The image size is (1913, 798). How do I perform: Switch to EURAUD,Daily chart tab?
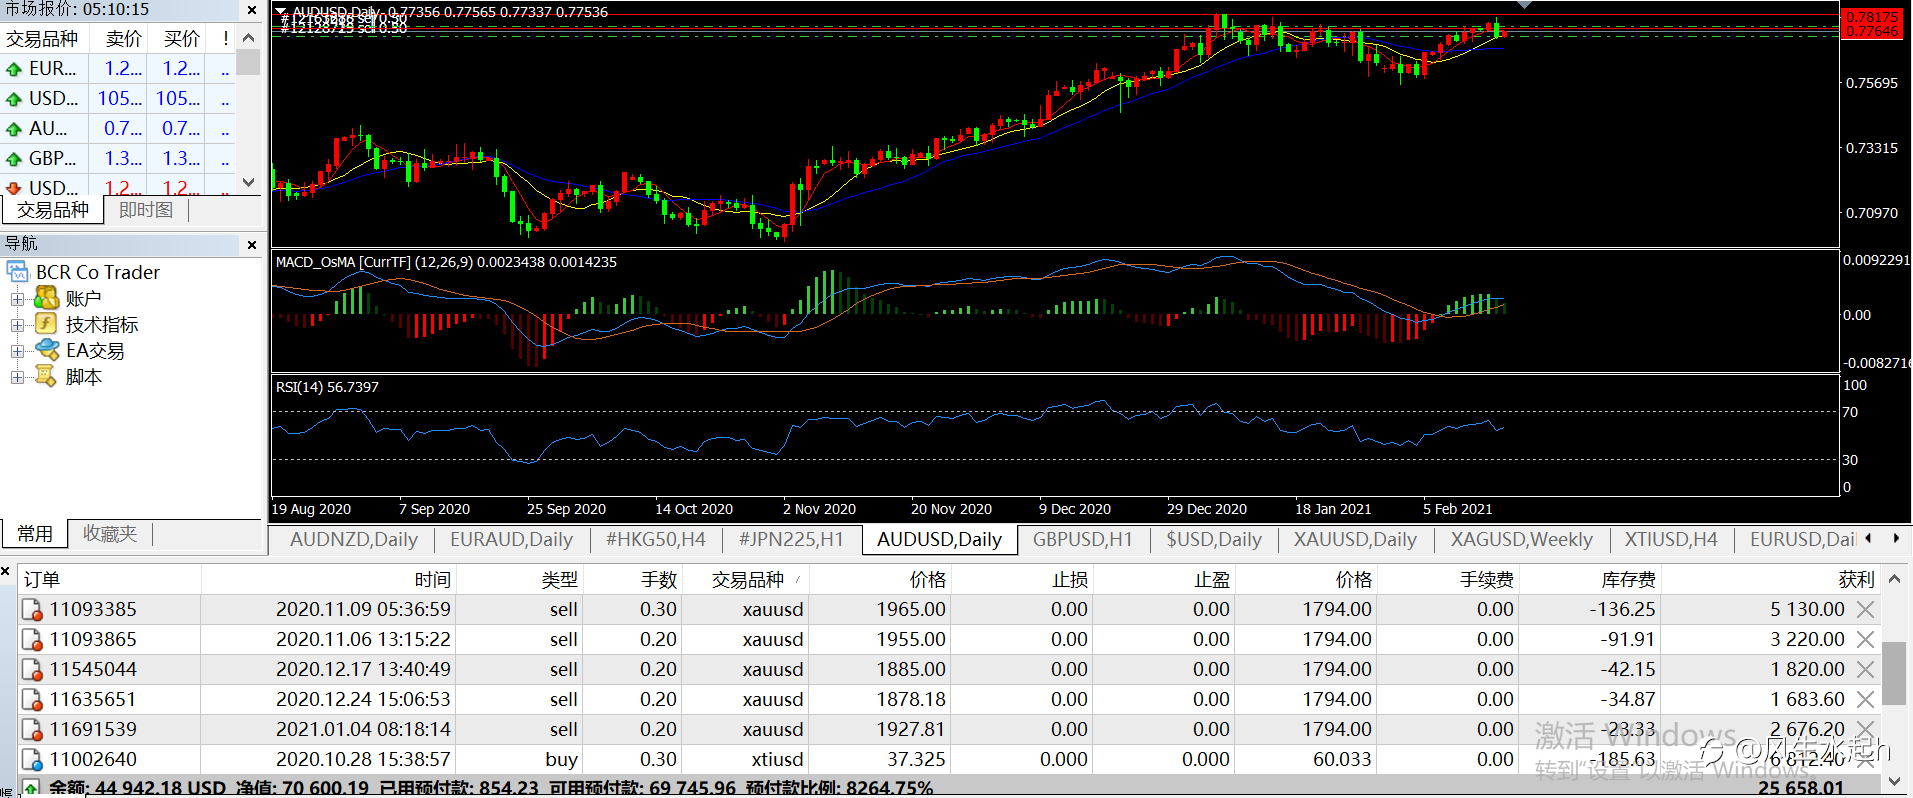(511, 539)
